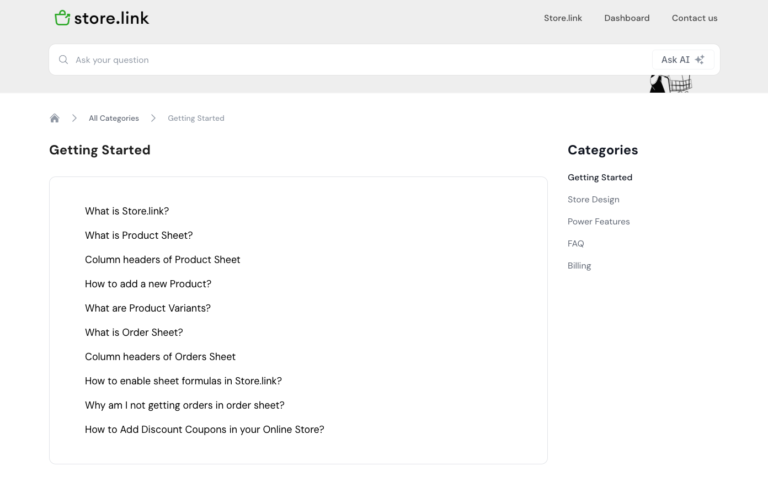Open the Billing category
768x493 pixels.
579,266
